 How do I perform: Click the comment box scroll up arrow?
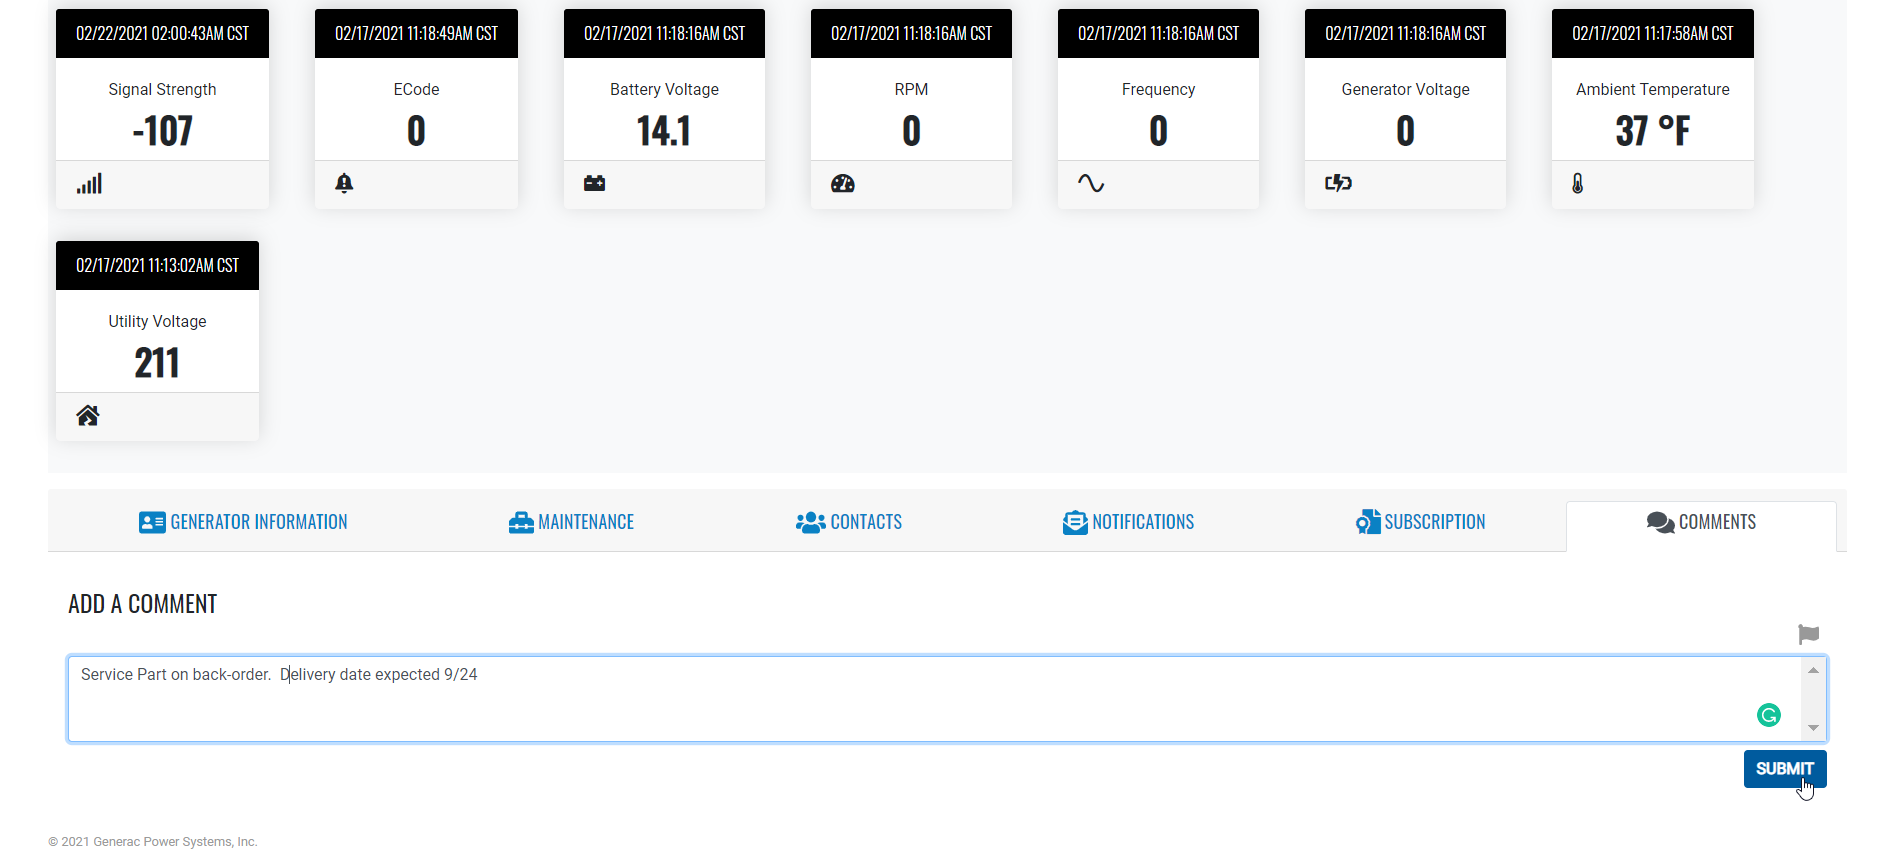coord(1813,670)
